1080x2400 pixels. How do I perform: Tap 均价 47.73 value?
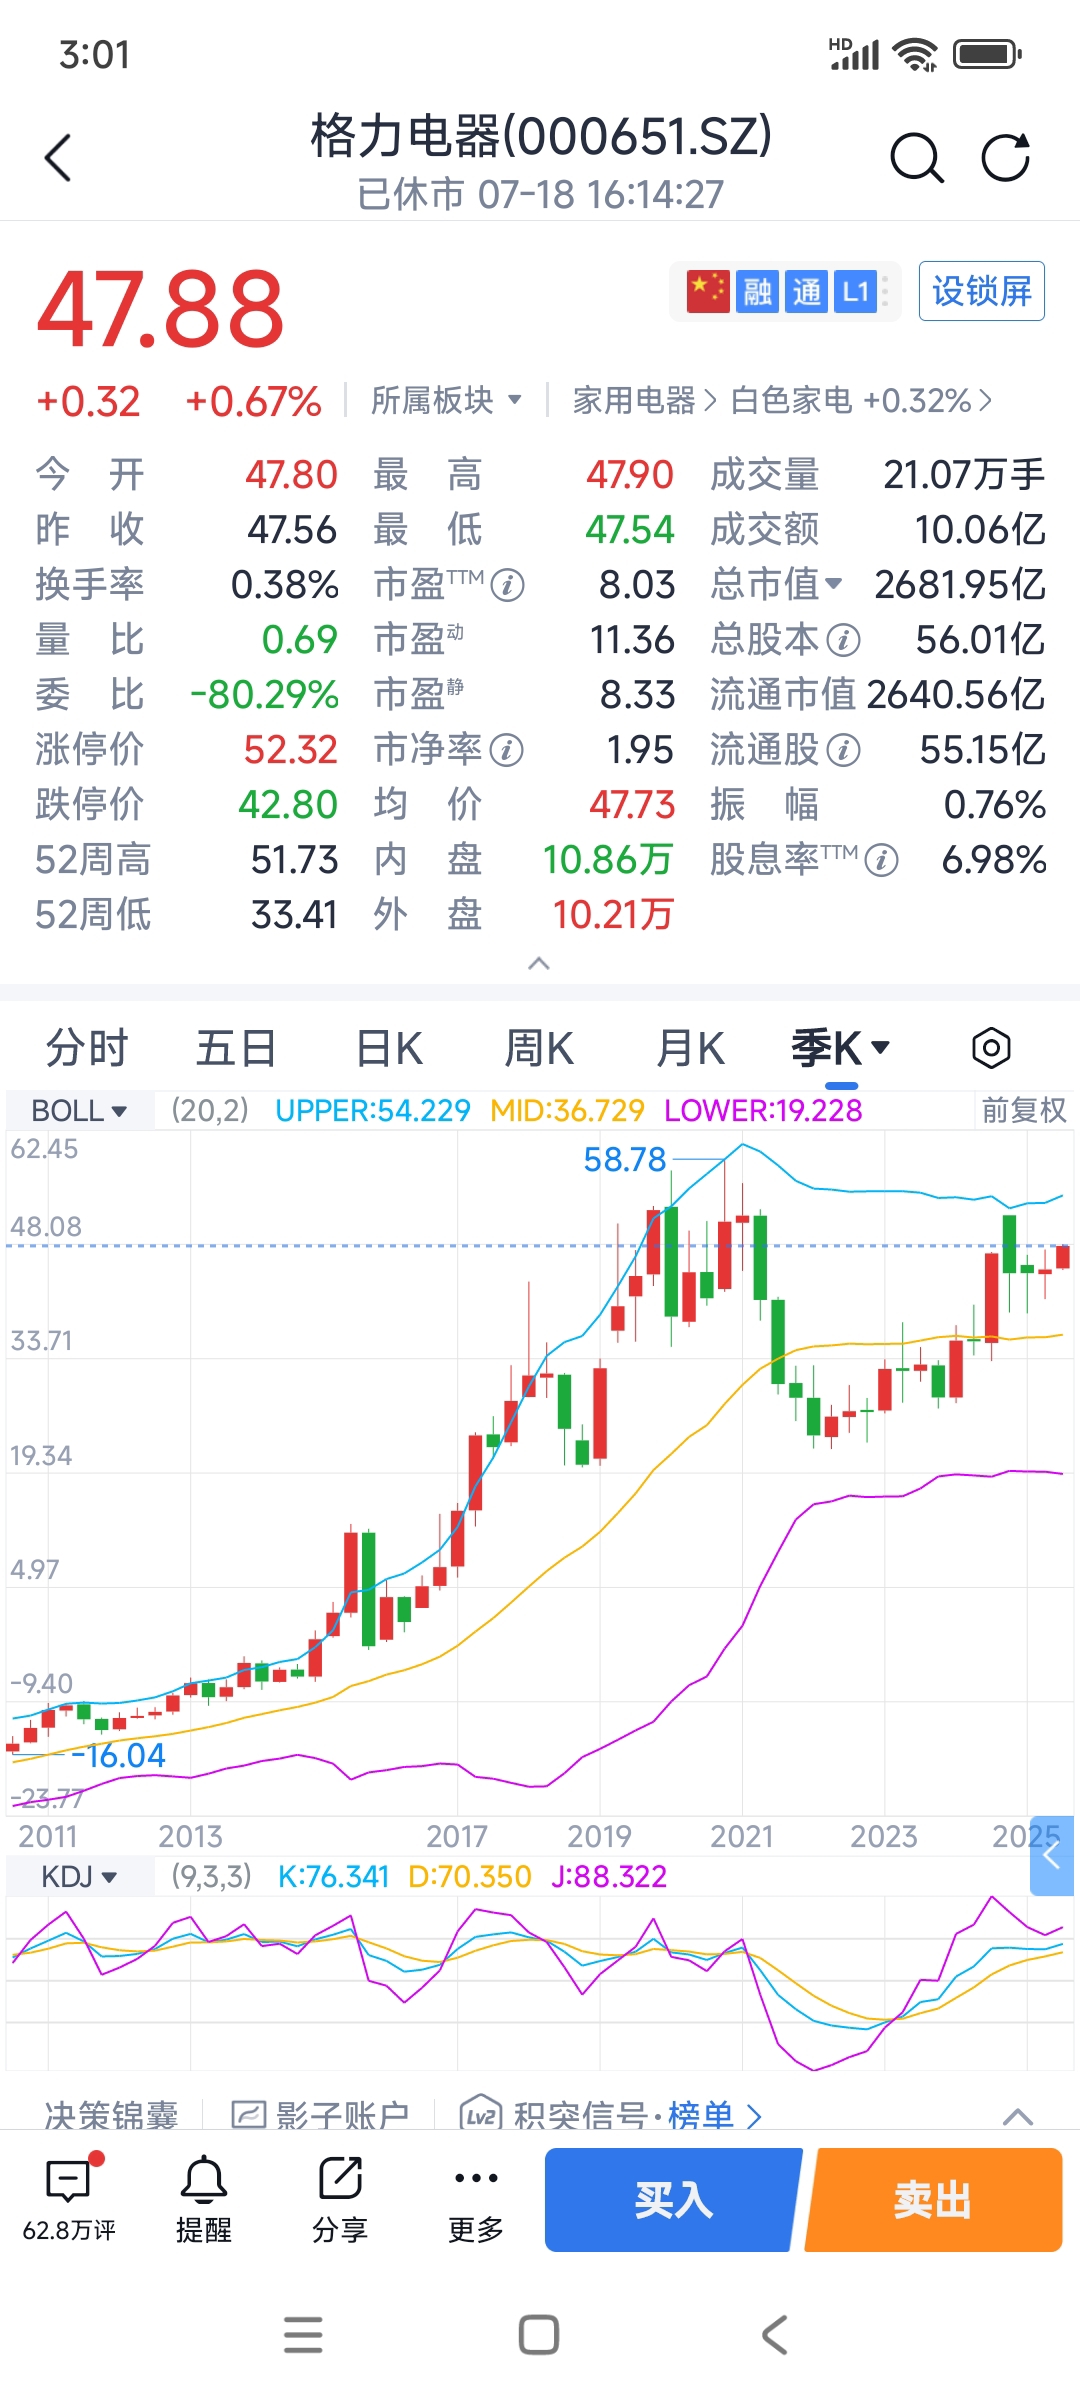(x=632, y=805)
